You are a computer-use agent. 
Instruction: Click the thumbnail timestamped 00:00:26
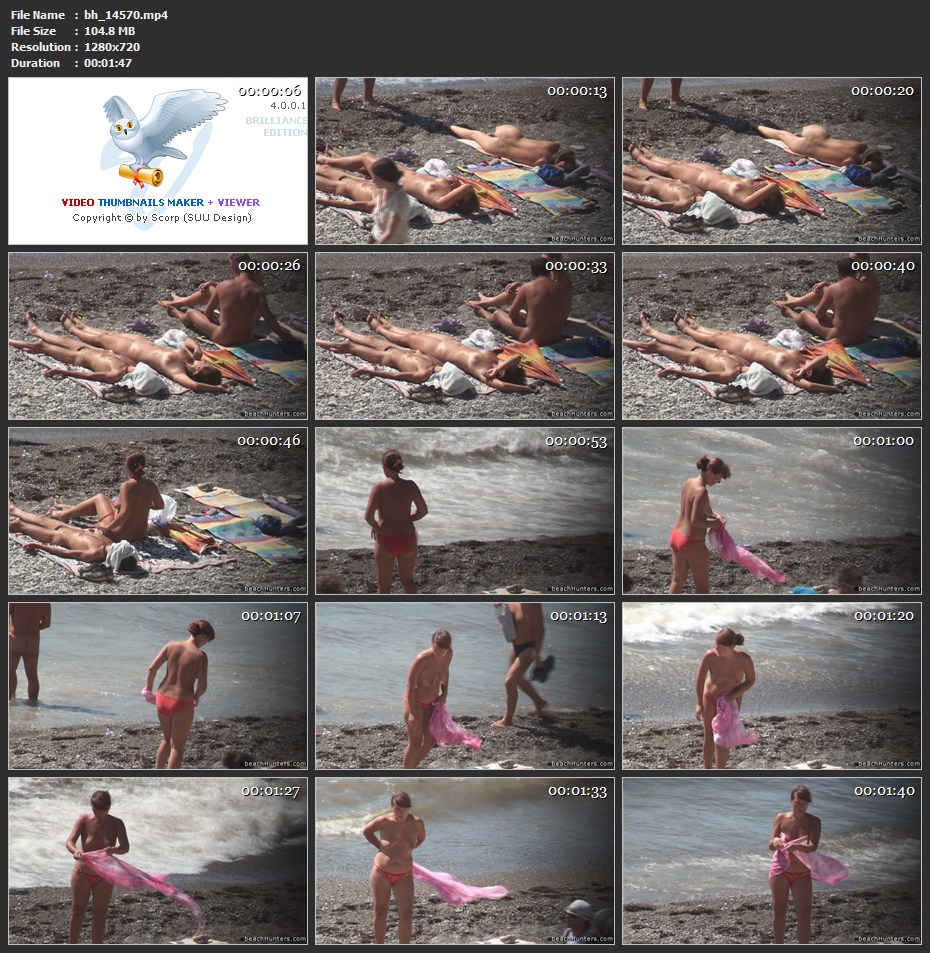click(x=158, y=336)
